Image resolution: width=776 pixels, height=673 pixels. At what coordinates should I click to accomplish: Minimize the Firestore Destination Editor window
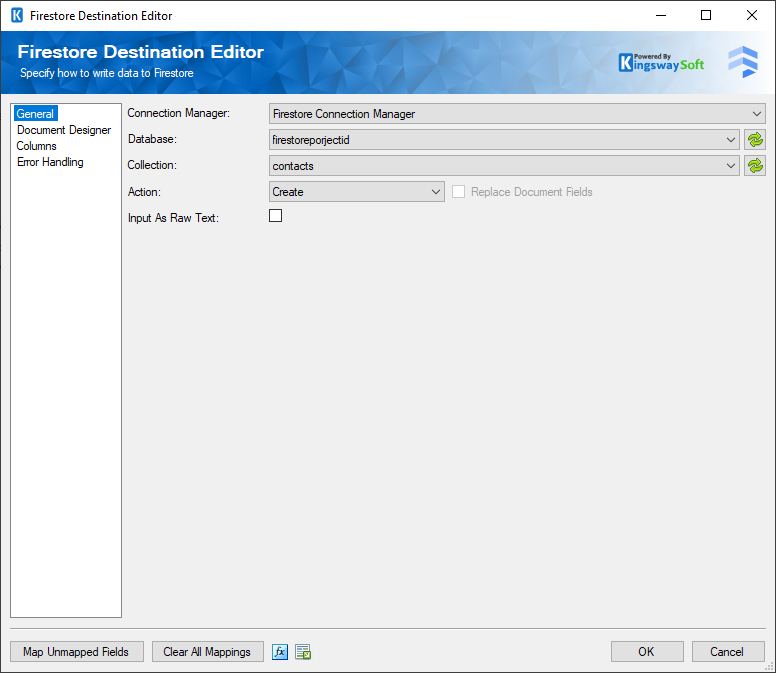661,15
